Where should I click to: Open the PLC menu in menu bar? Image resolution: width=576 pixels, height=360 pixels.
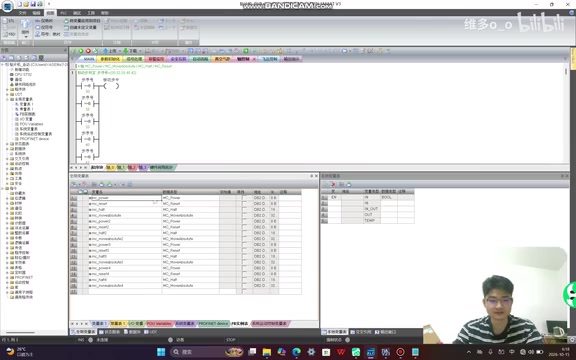tap(64, 13)
